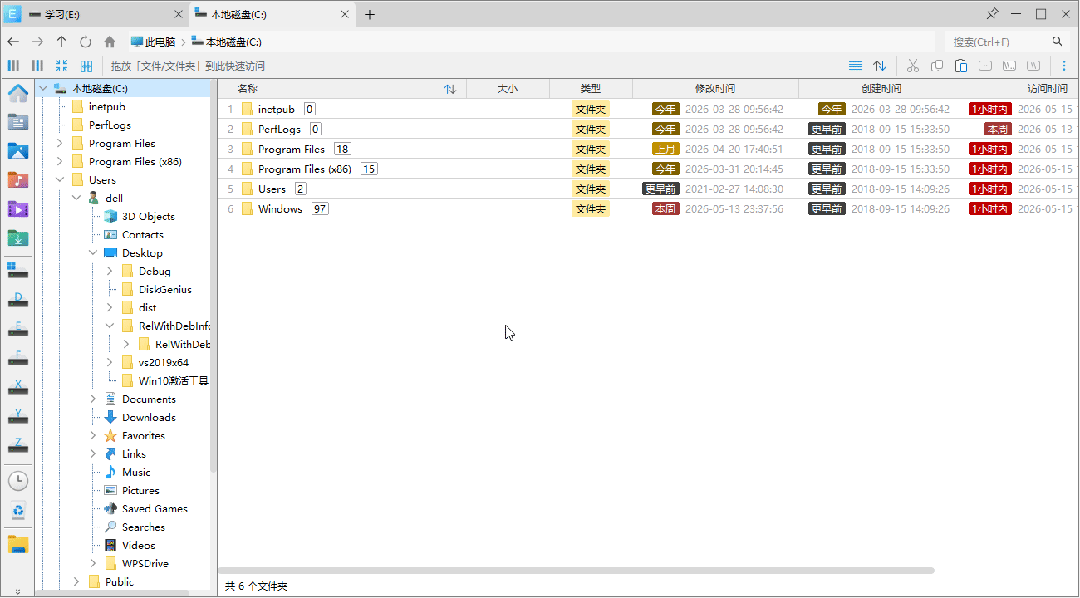The width and height of the screenshot is (1080, 598).
Task: Click the search magnifier icon
Action: pos(1057,42)
